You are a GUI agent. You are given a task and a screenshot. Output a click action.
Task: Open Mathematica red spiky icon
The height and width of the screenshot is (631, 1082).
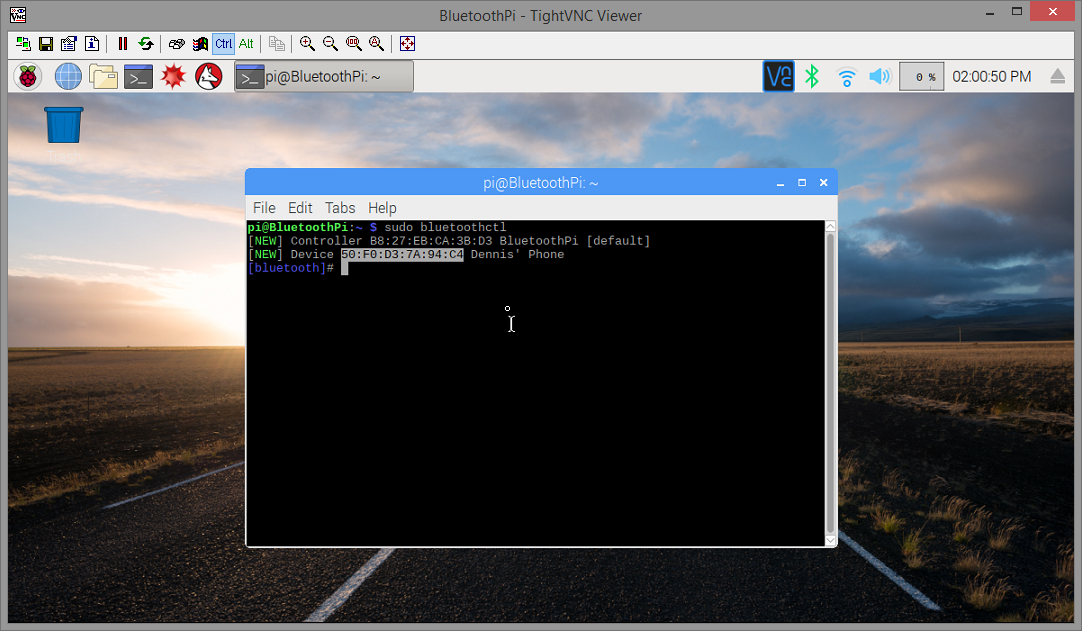pos(173,77)
